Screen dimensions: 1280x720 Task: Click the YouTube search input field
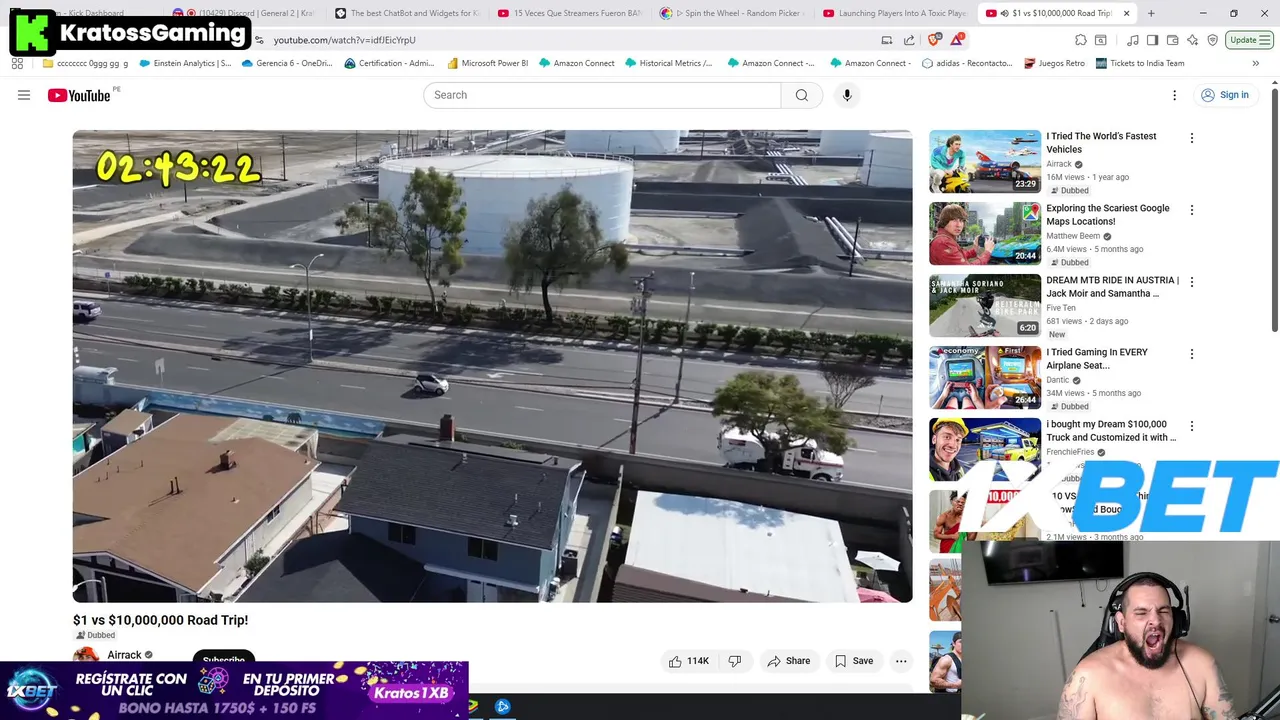point(602,95)
